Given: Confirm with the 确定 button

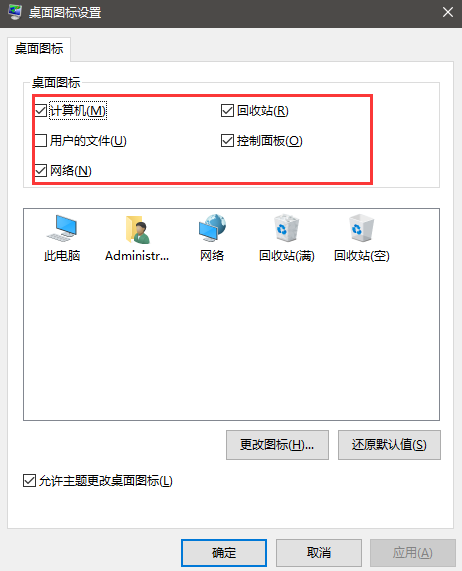Looking at the screenshot, I should (224, 553).
